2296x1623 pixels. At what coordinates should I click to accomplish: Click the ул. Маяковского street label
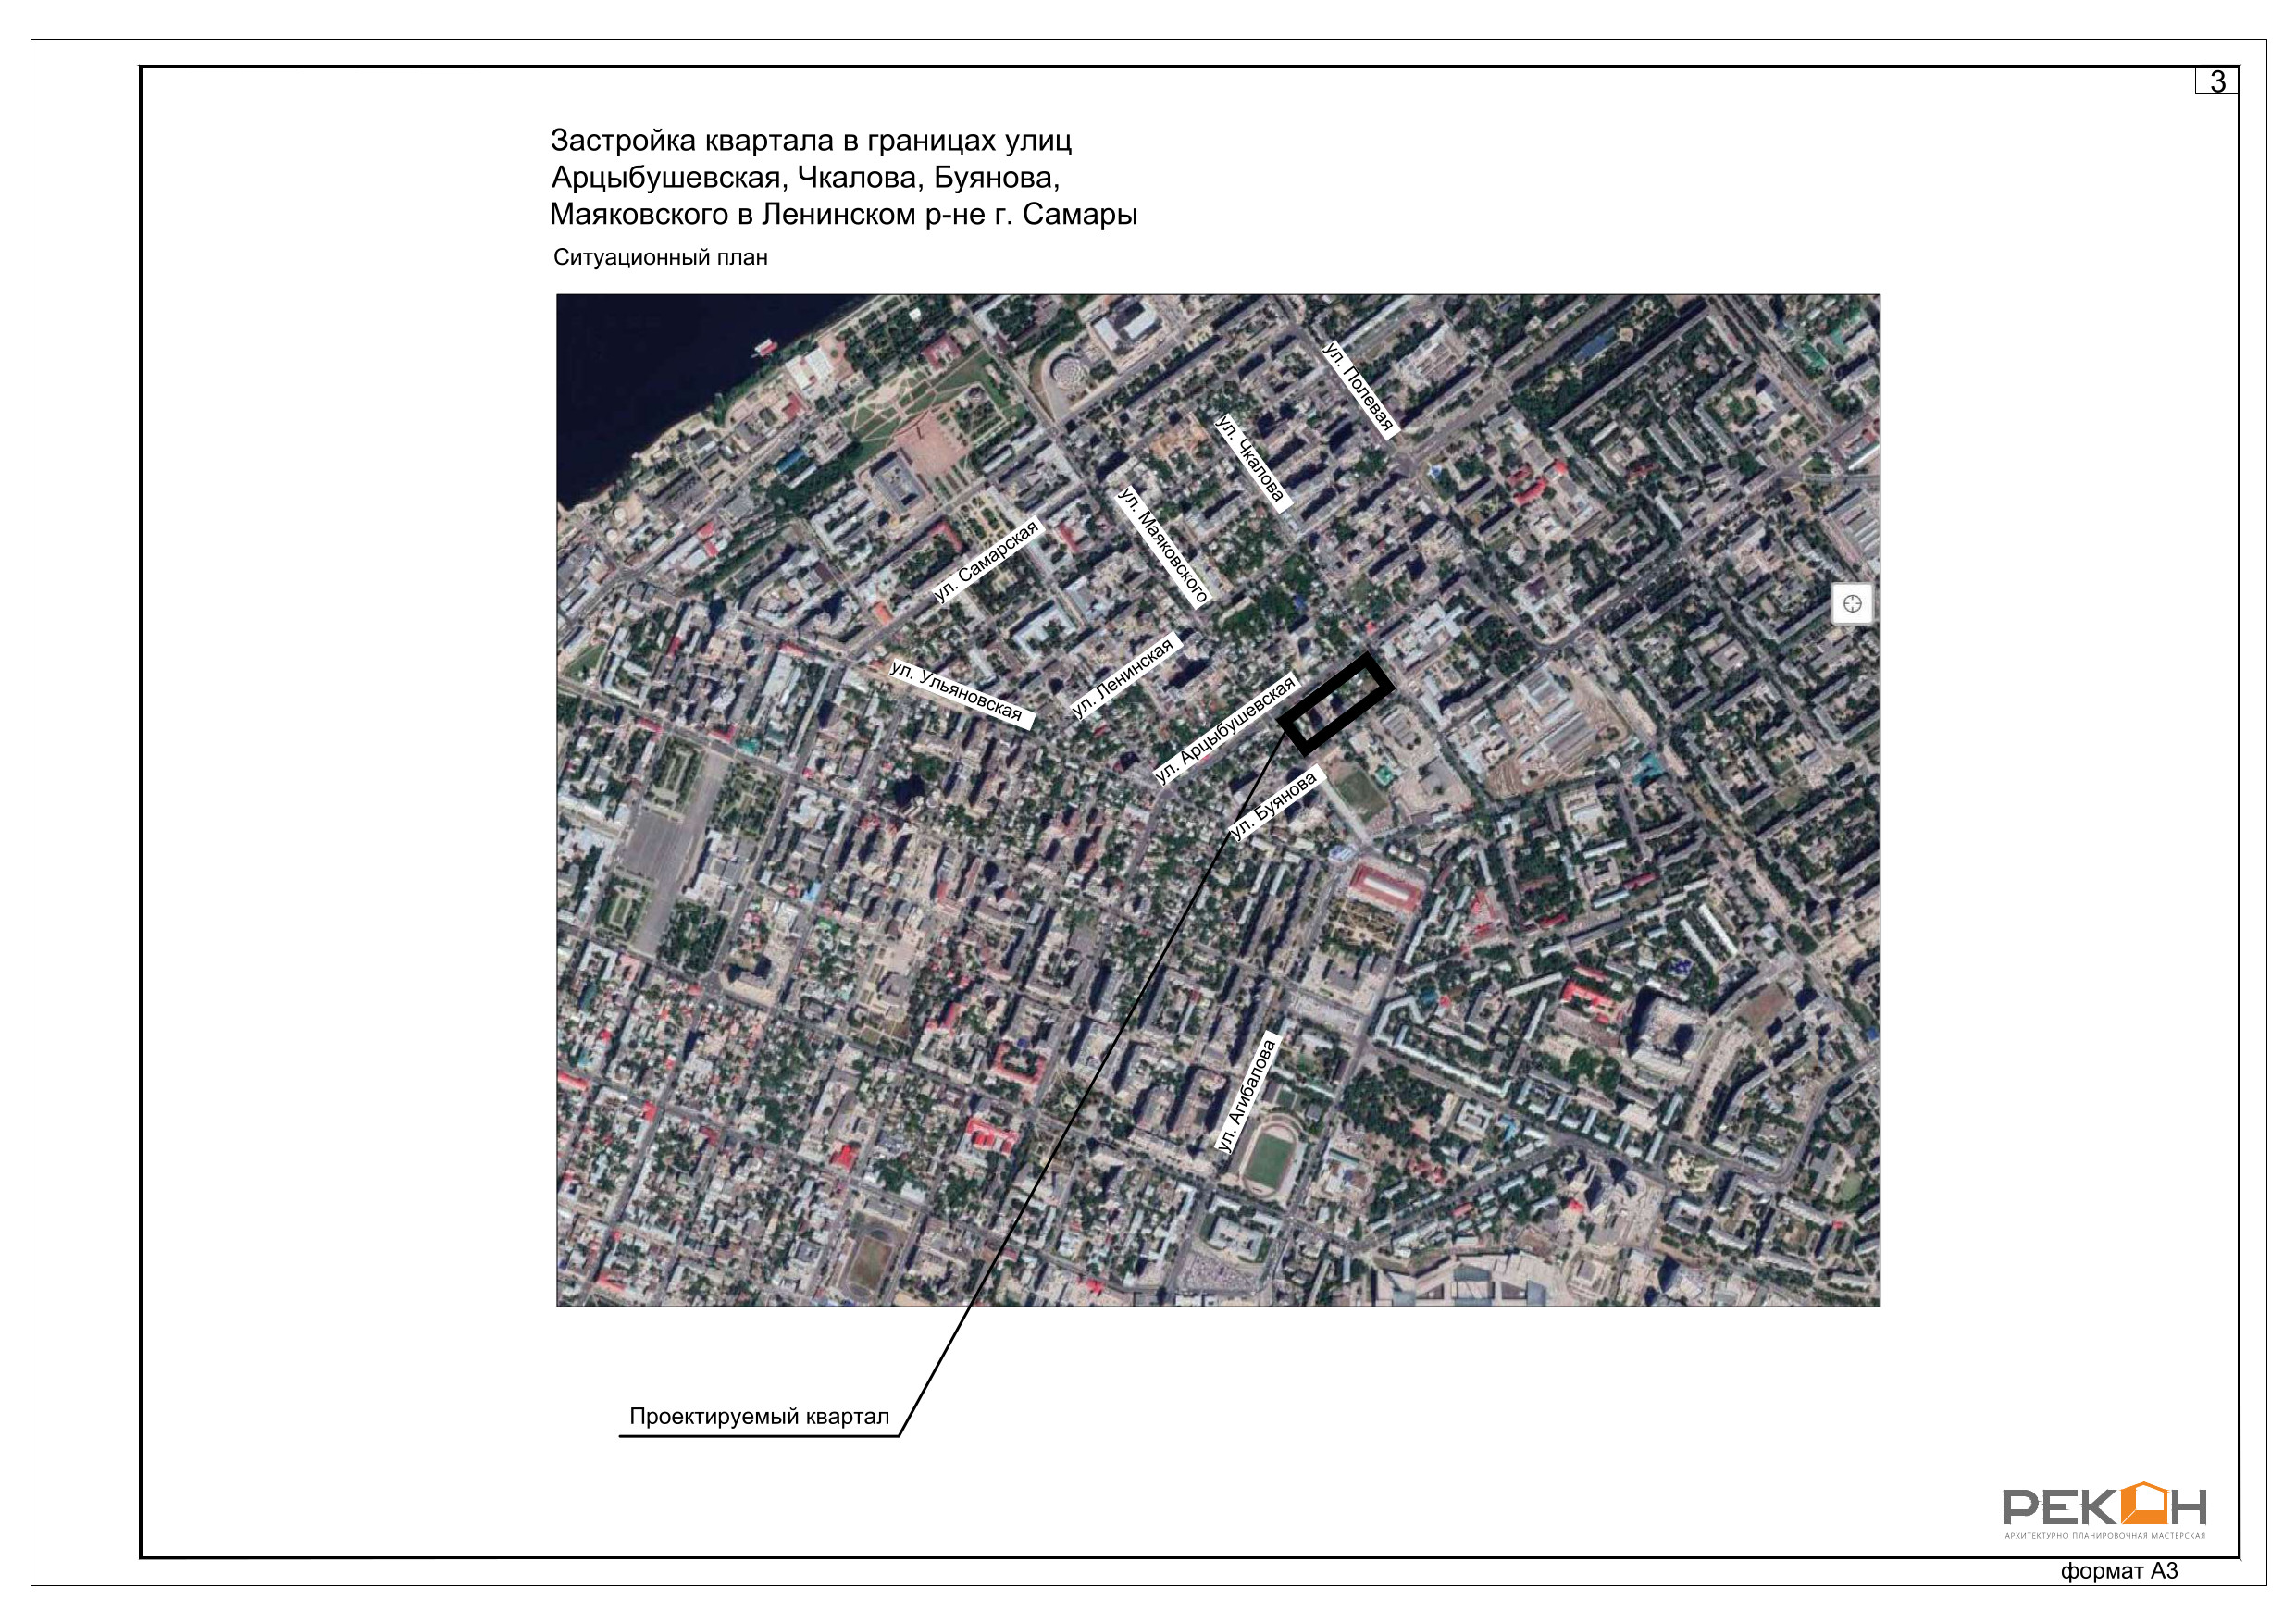coord(1163,546)
